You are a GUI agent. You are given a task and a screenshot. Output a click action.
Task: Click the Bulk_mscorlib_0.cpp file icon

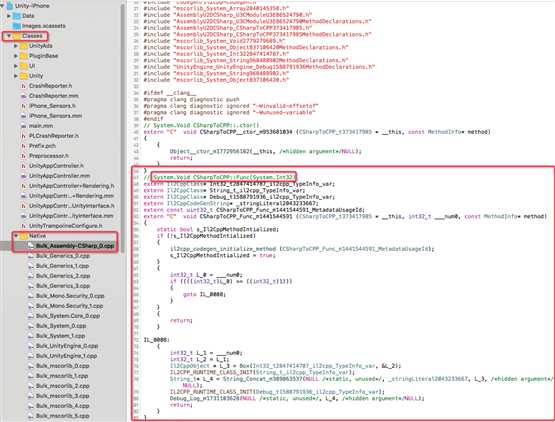[x=31, y=366]
